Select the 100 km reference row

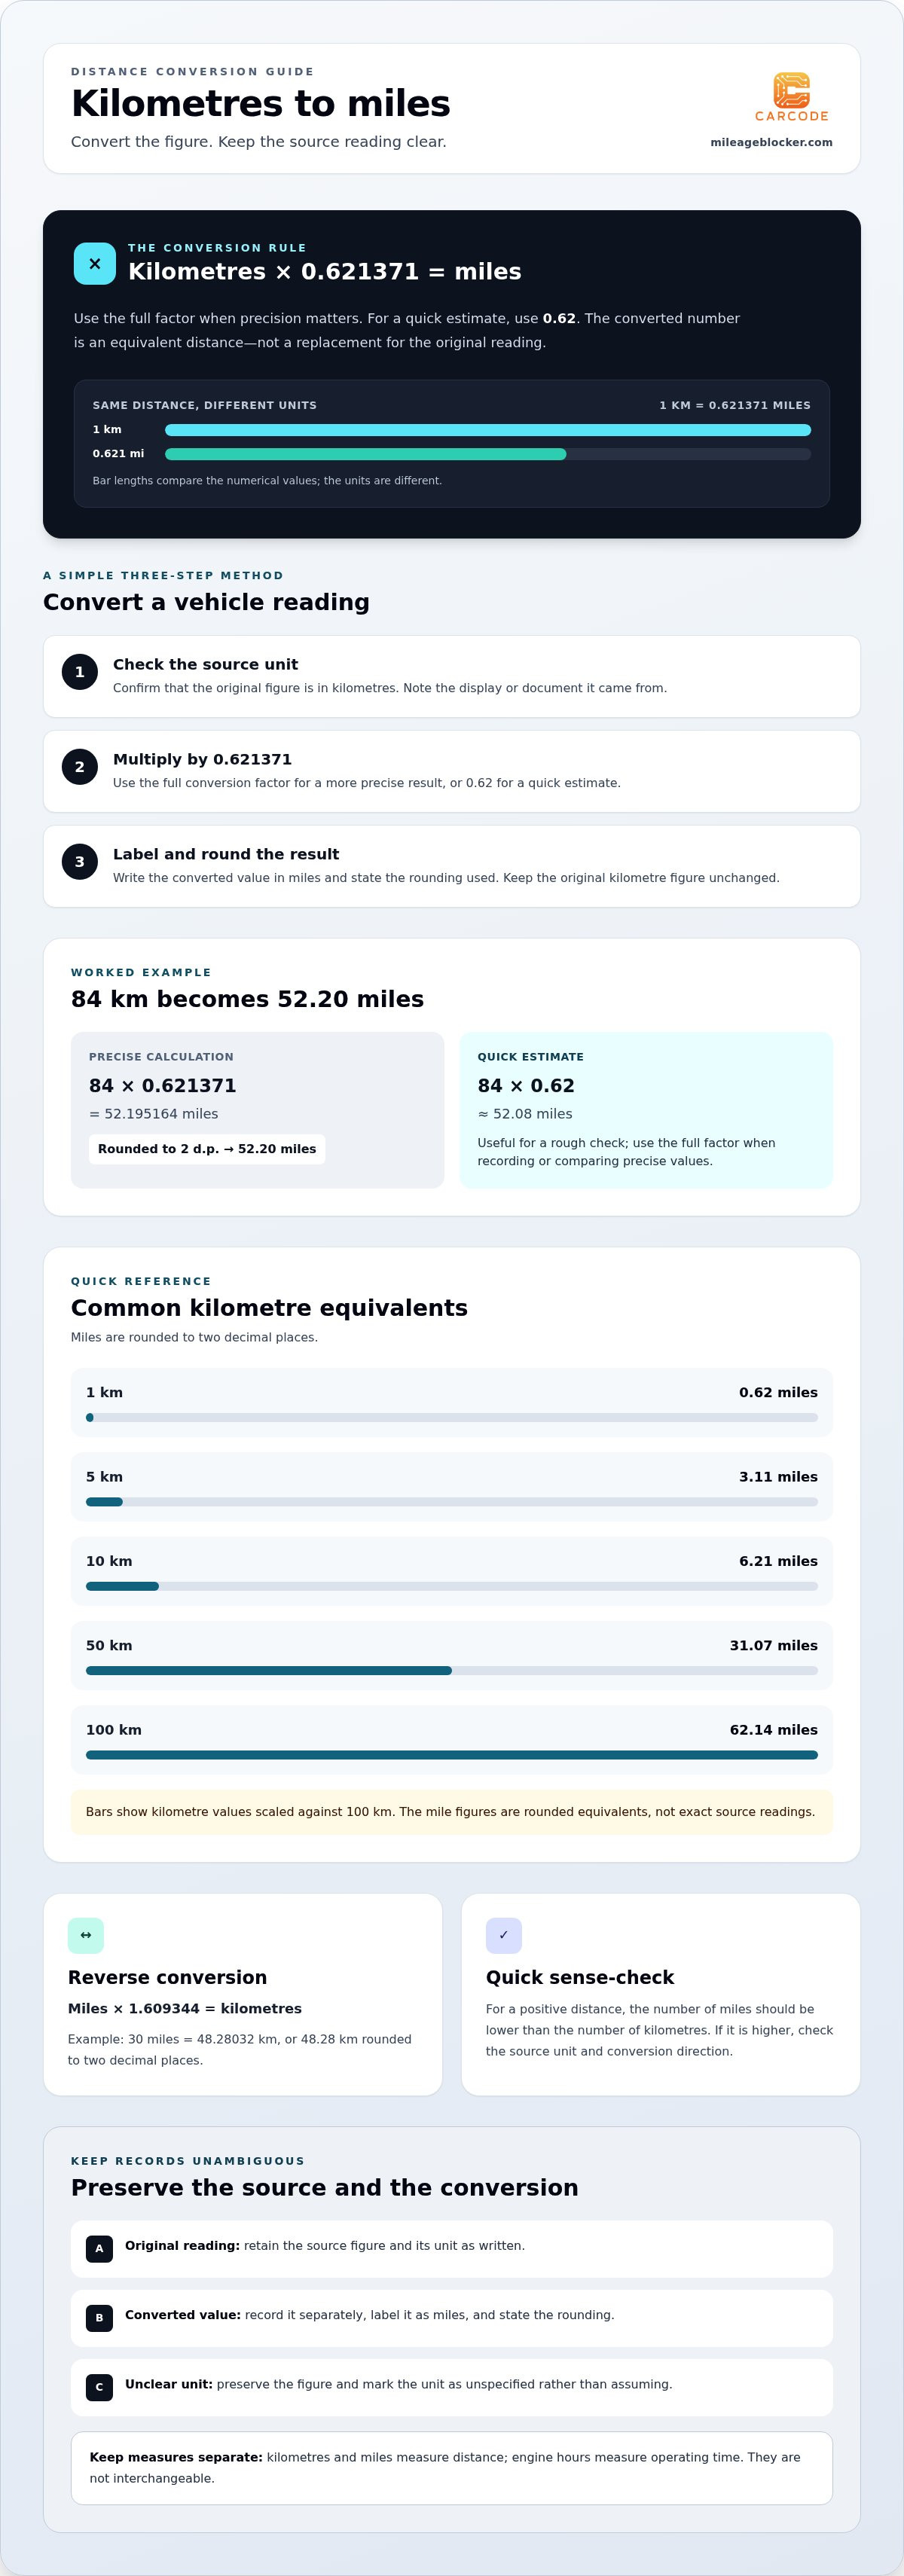tap(452, 1740)
